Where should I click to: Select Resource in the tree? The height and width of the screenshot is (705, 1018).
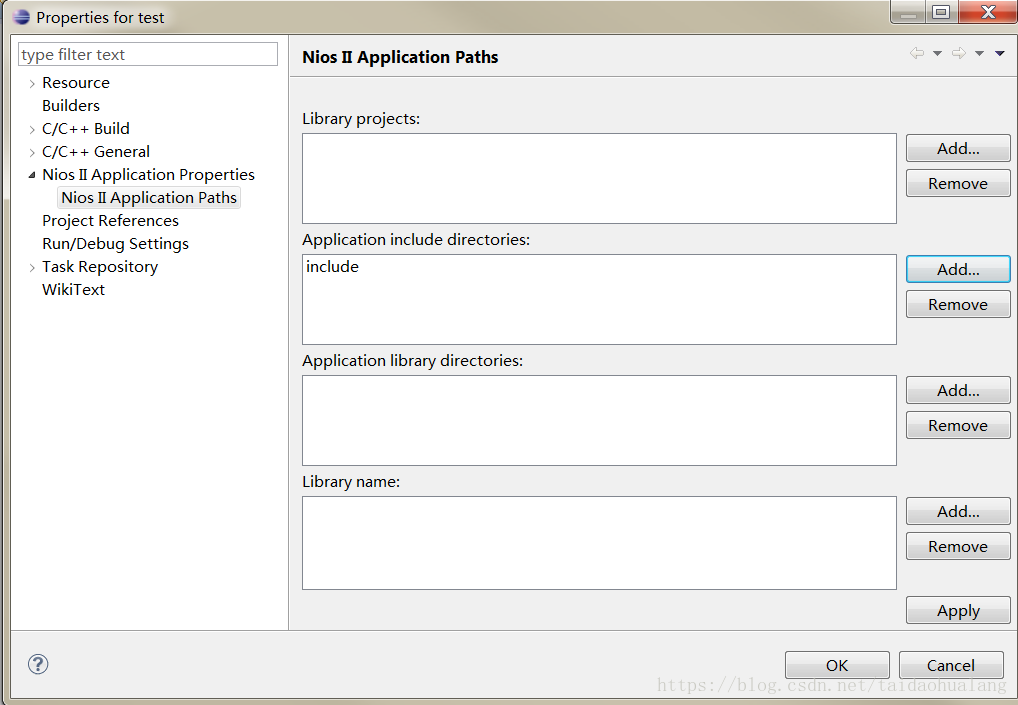(x=76, y=83)
